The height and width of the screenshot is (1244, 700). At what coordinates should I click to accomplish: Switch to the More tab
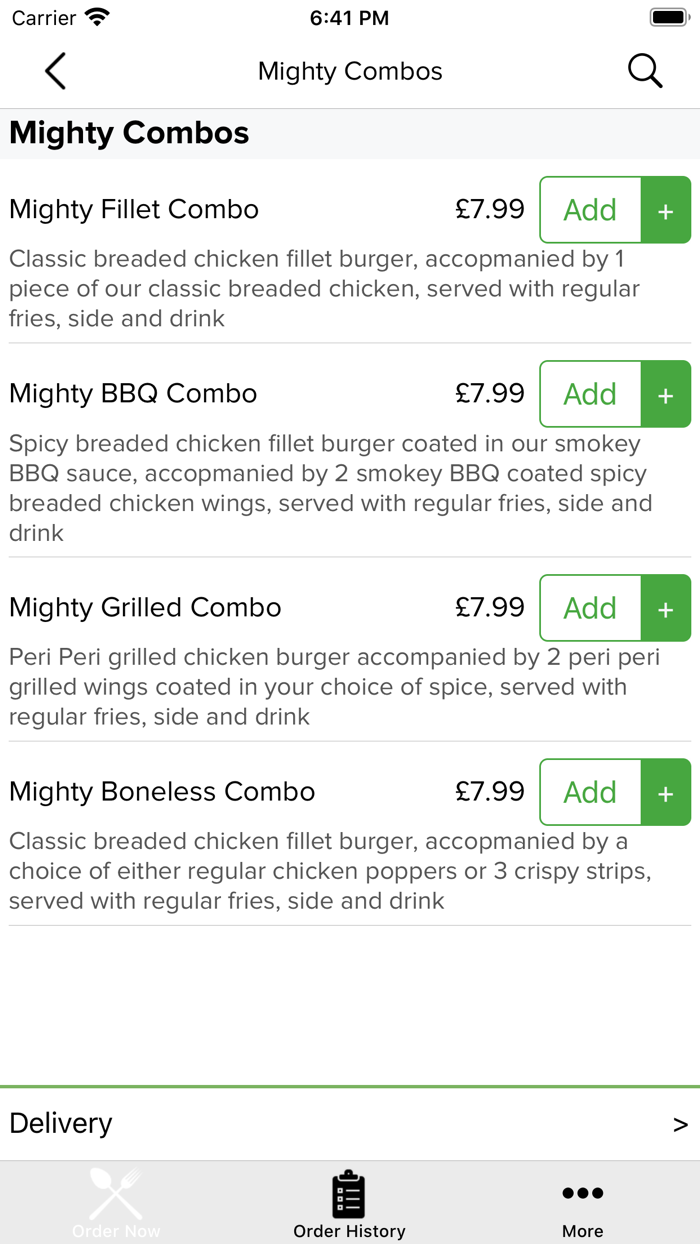[582, 1202]
